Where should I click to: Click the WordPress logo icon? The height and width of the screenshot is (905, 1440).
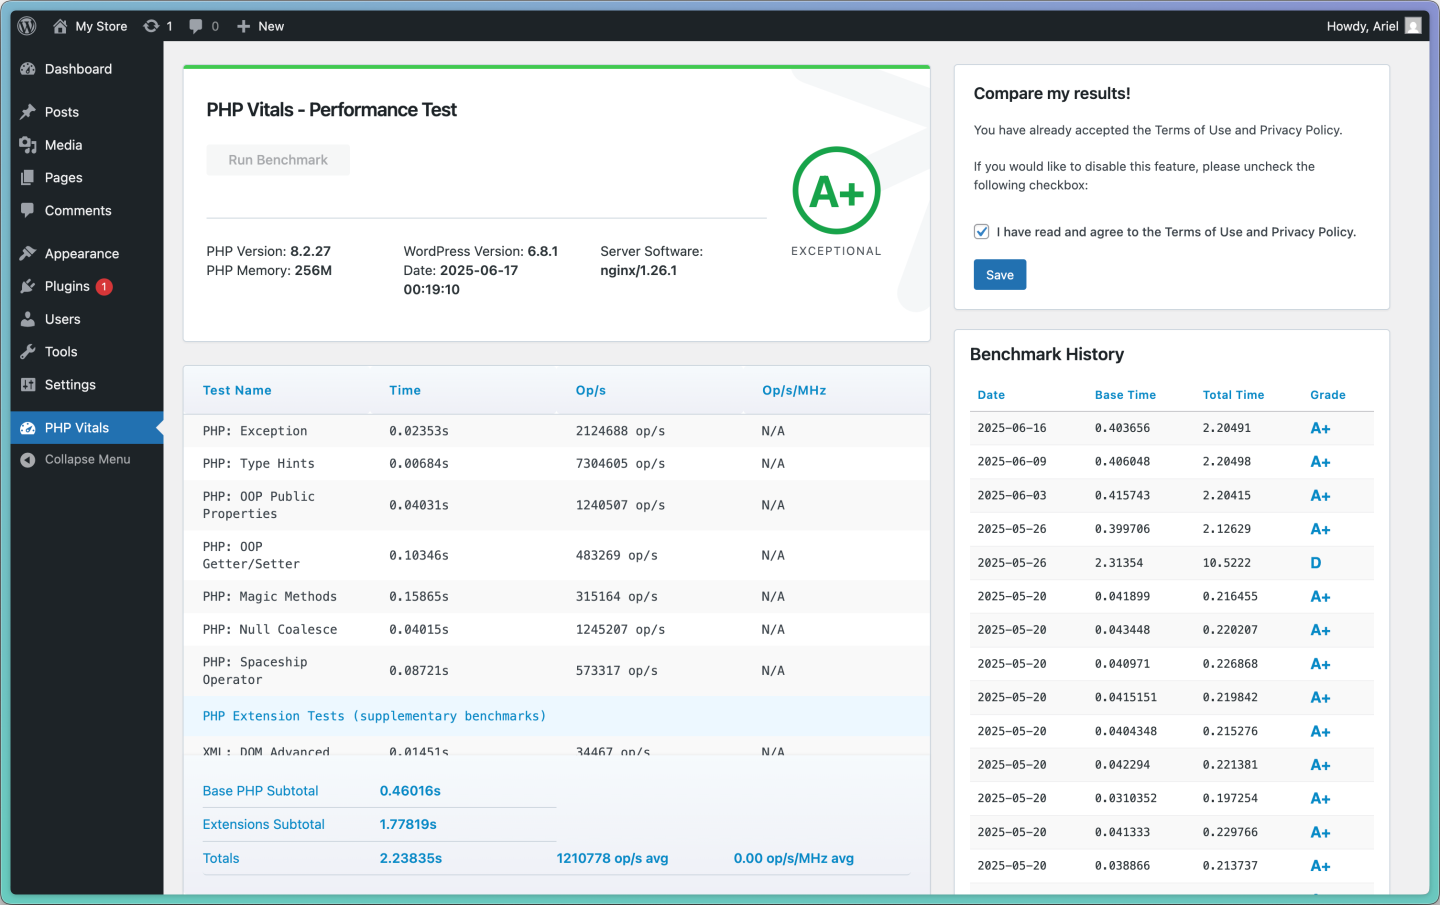point(27,26)
